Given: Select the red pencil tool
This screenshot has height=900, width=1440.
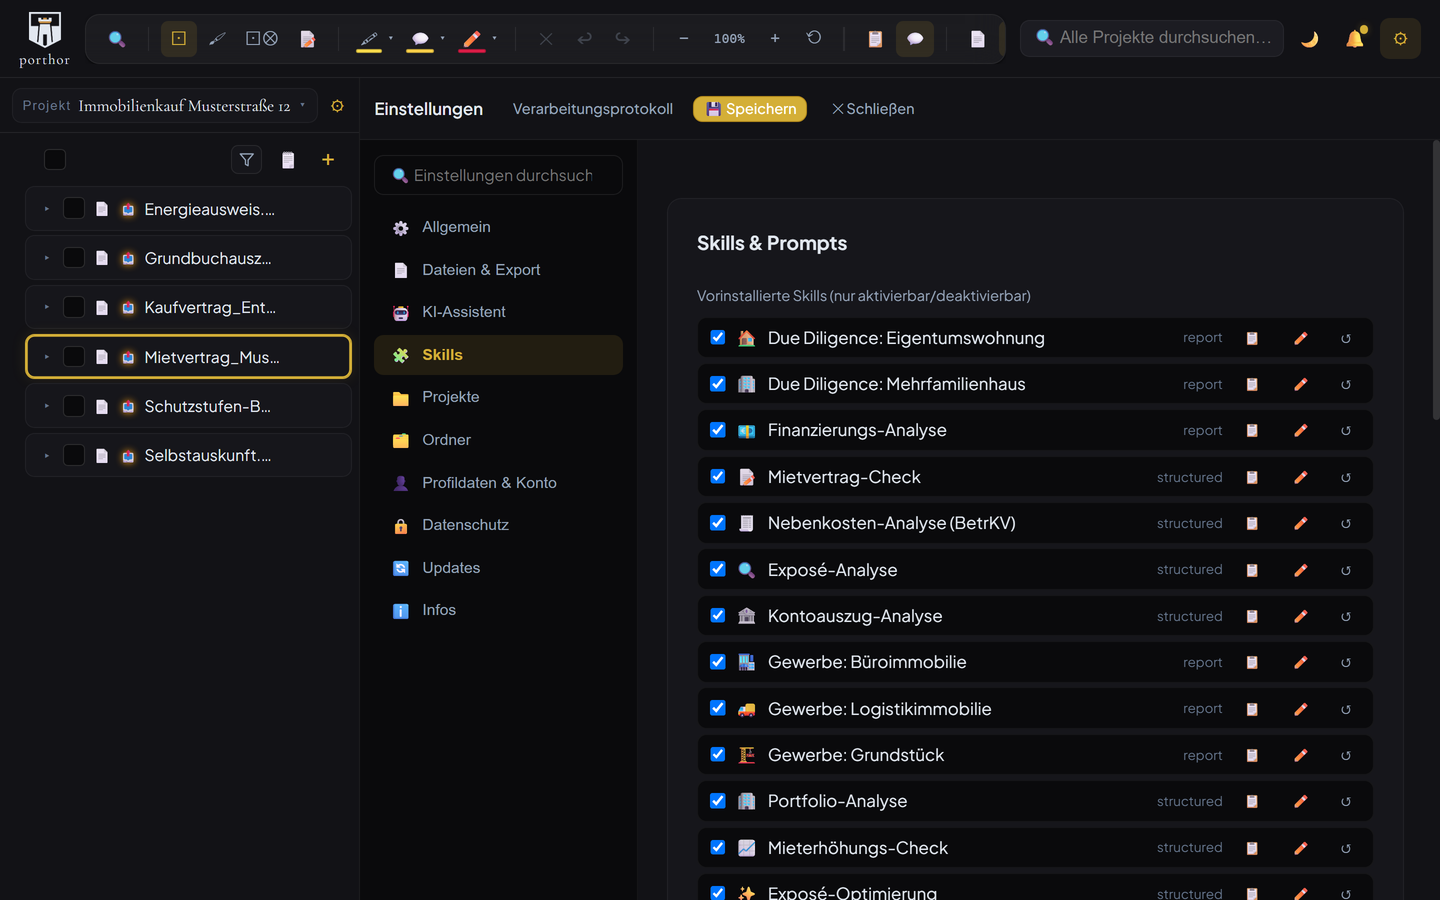Looking at the screenshot, I should [x=472, y=39].
